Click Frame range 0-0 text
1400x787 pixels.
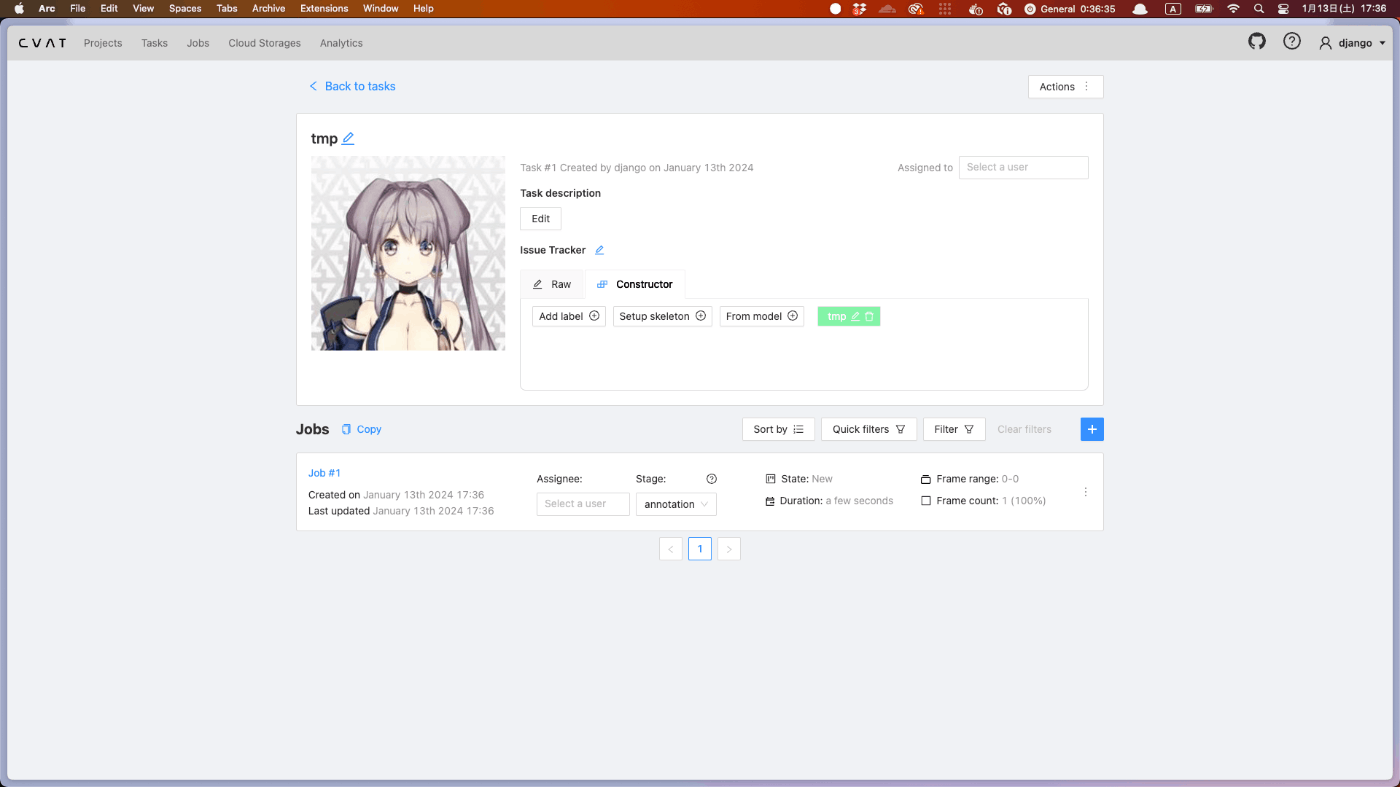[977, 479]
